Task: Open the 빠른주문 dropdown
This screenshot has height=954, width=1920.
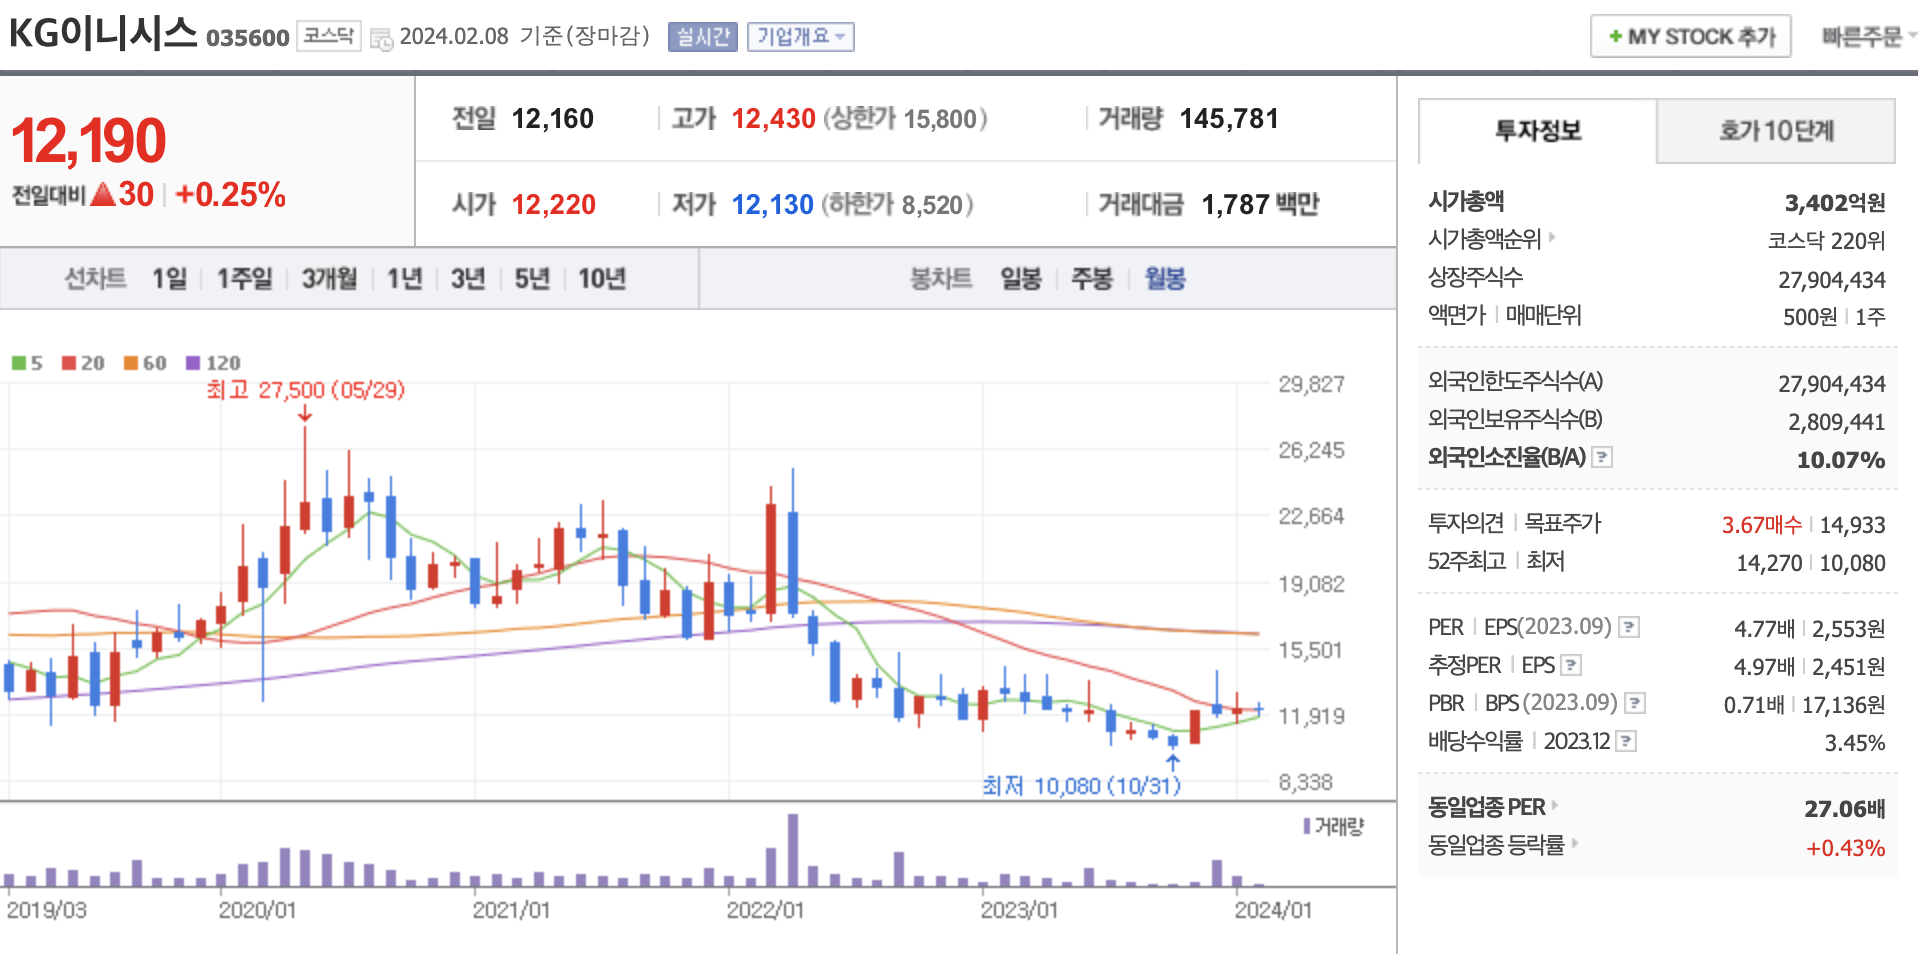Action: [x=1868, y=37]
